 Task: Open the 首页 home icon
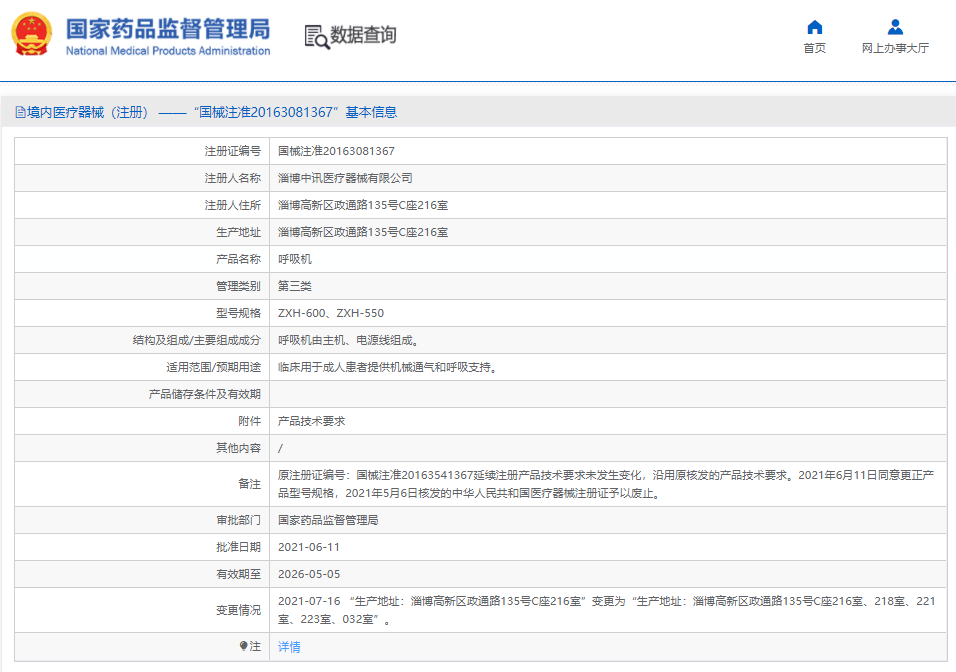point(814,27)
